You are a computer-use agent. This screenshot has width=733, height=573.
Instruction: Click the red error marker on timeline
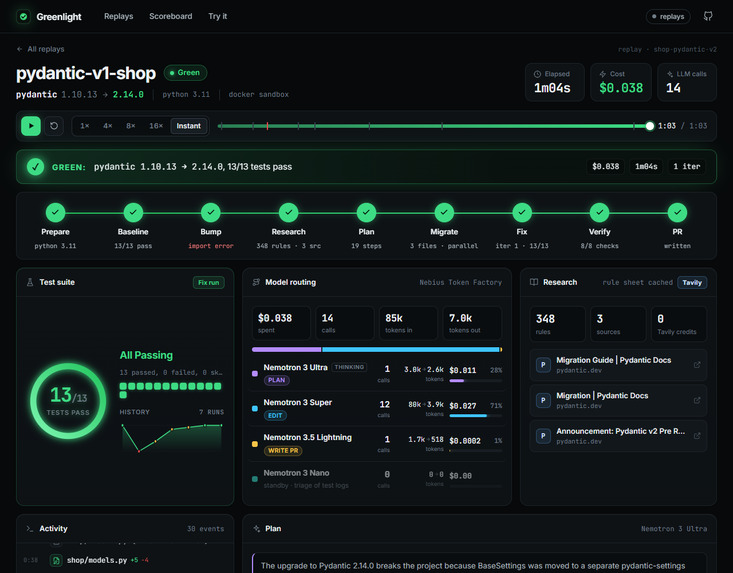pyautogui.click(x=267, y=126)
